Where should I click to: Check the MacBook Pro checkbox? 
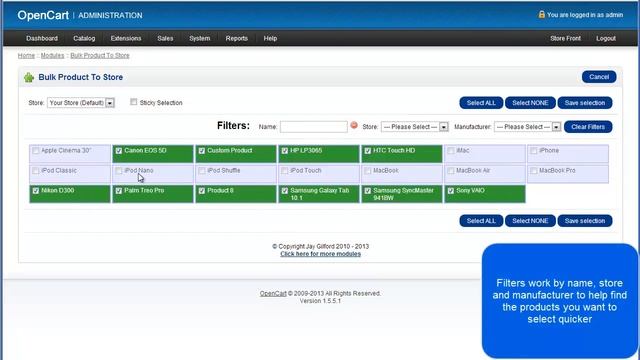(x=533, y=171)
